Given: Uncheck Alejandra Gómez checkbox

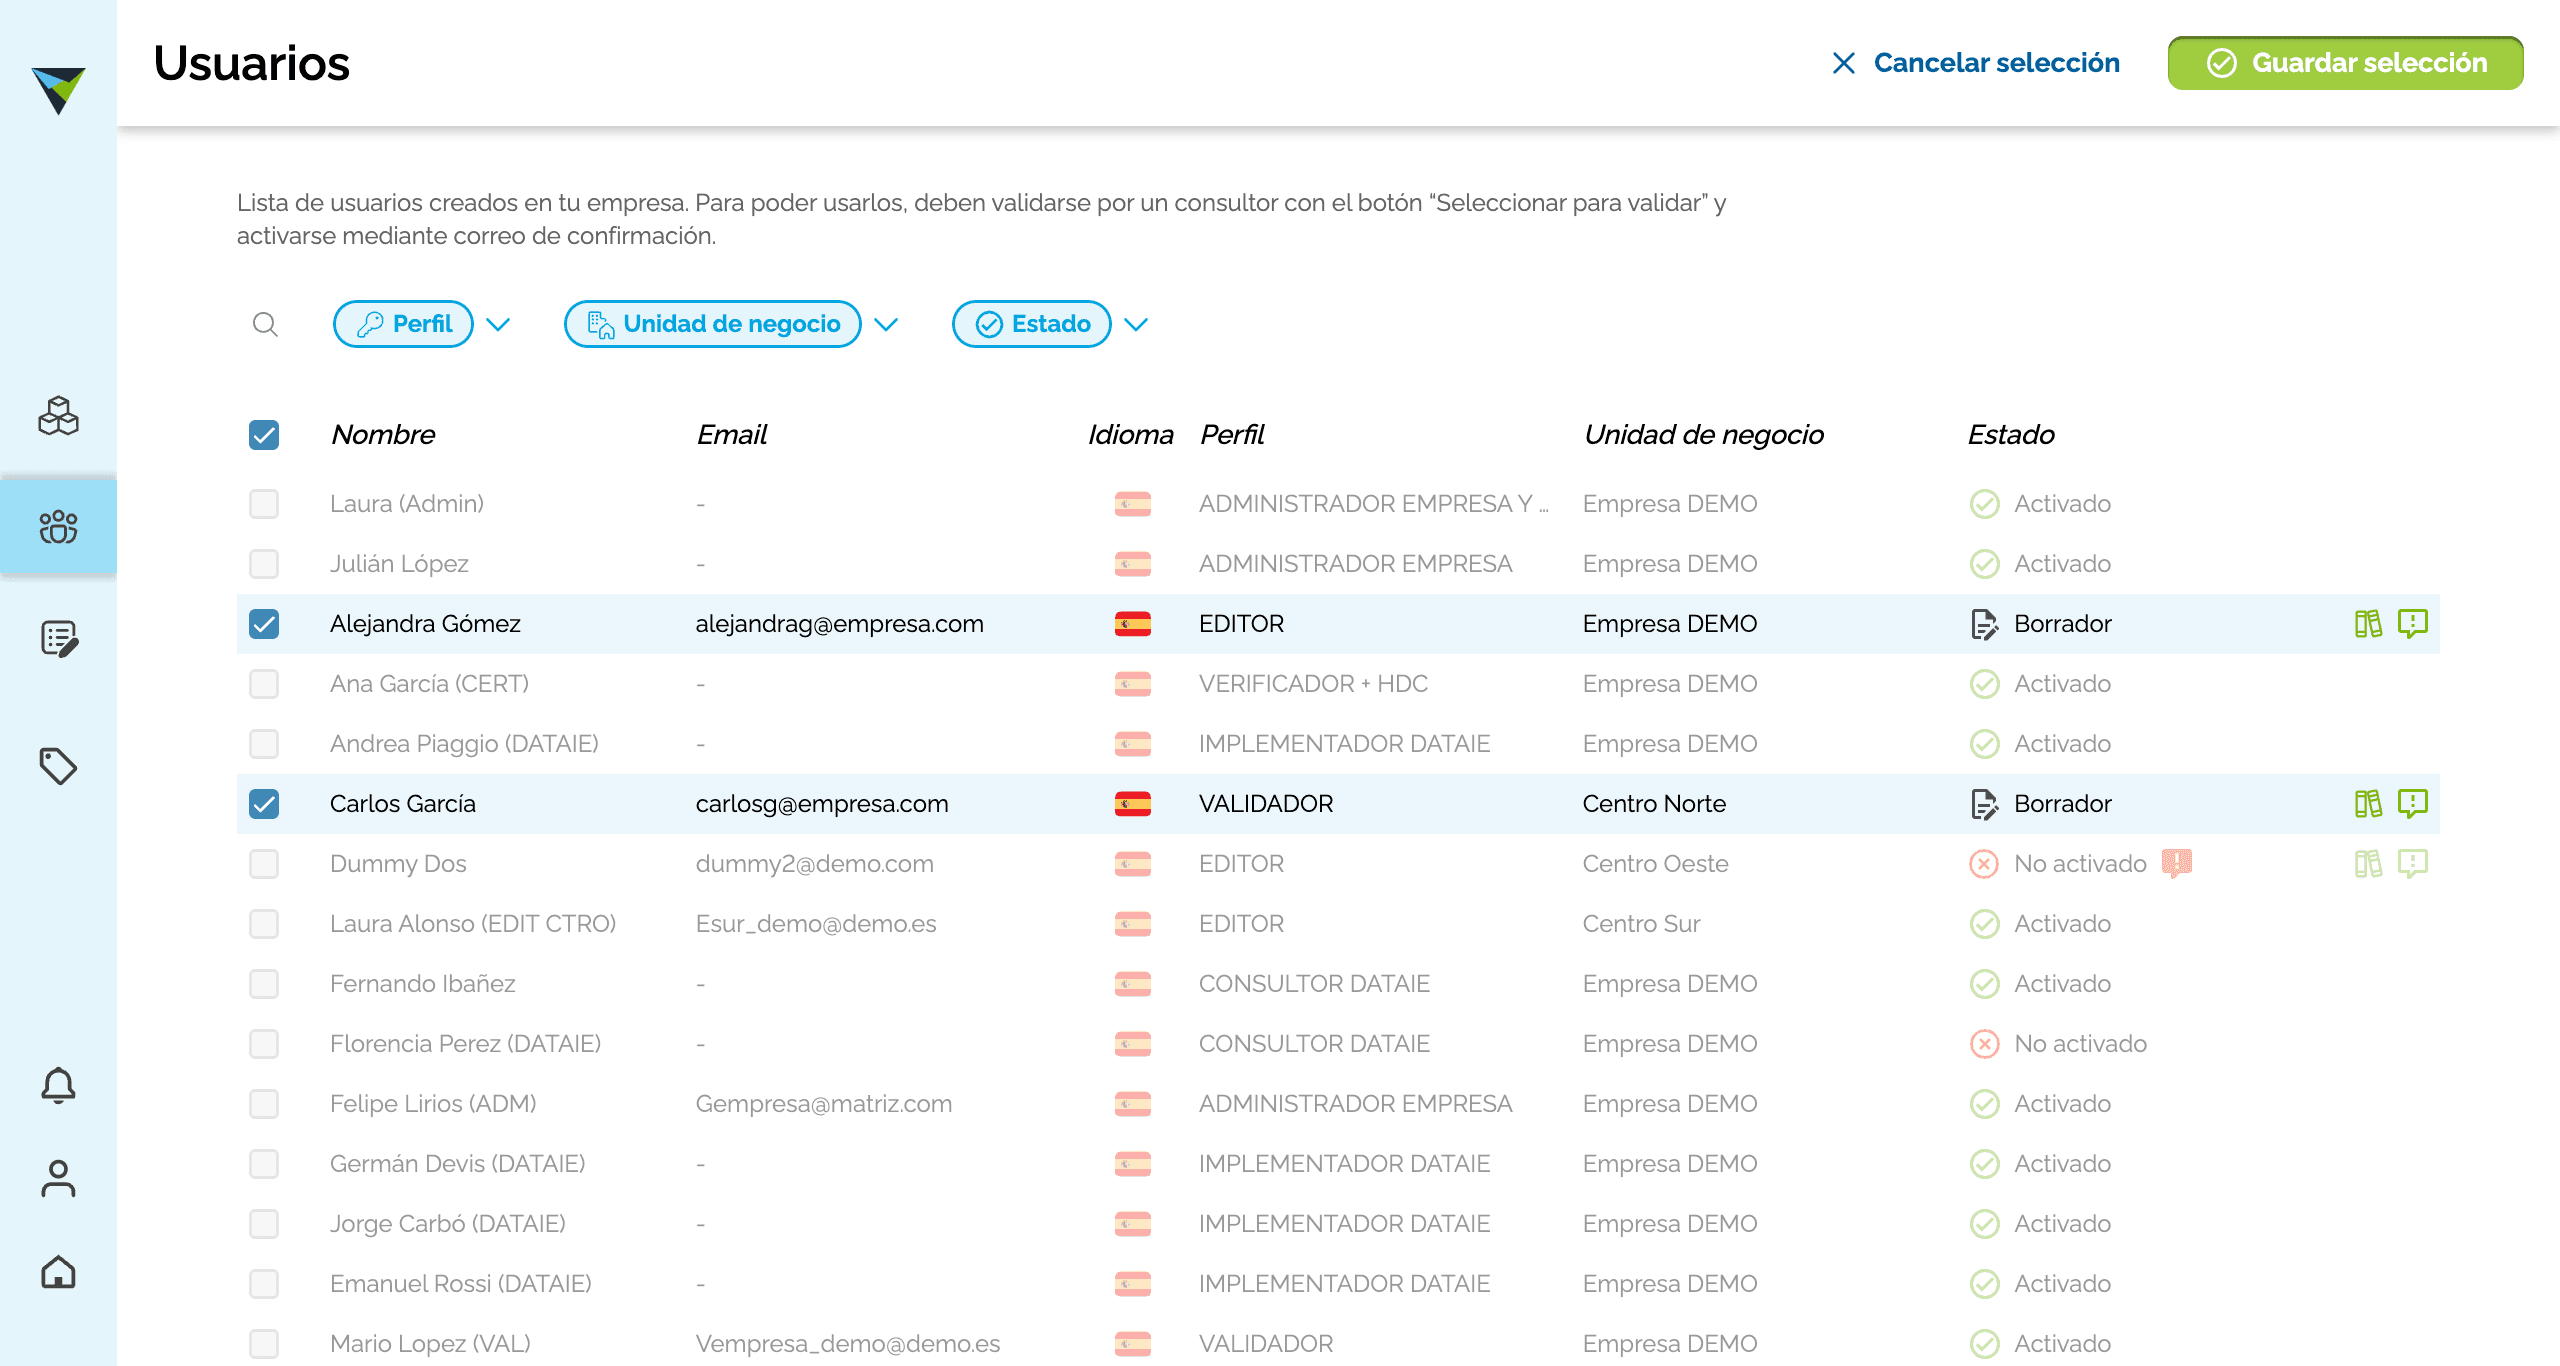Looking at the screenshot, I should 264,624.
